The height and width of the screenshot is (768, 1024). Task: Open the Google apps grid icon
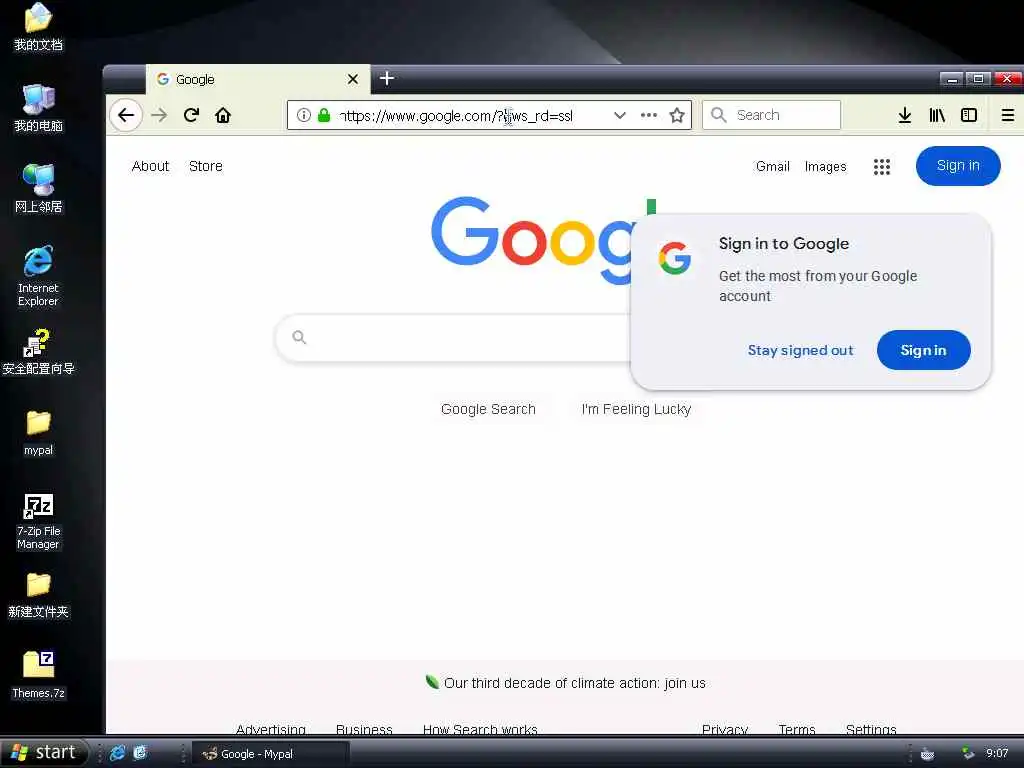882,167
